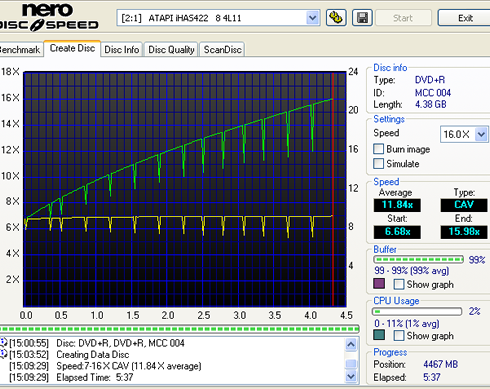
Task: Click the floppy disk save icon
Action: coord(362,18)
